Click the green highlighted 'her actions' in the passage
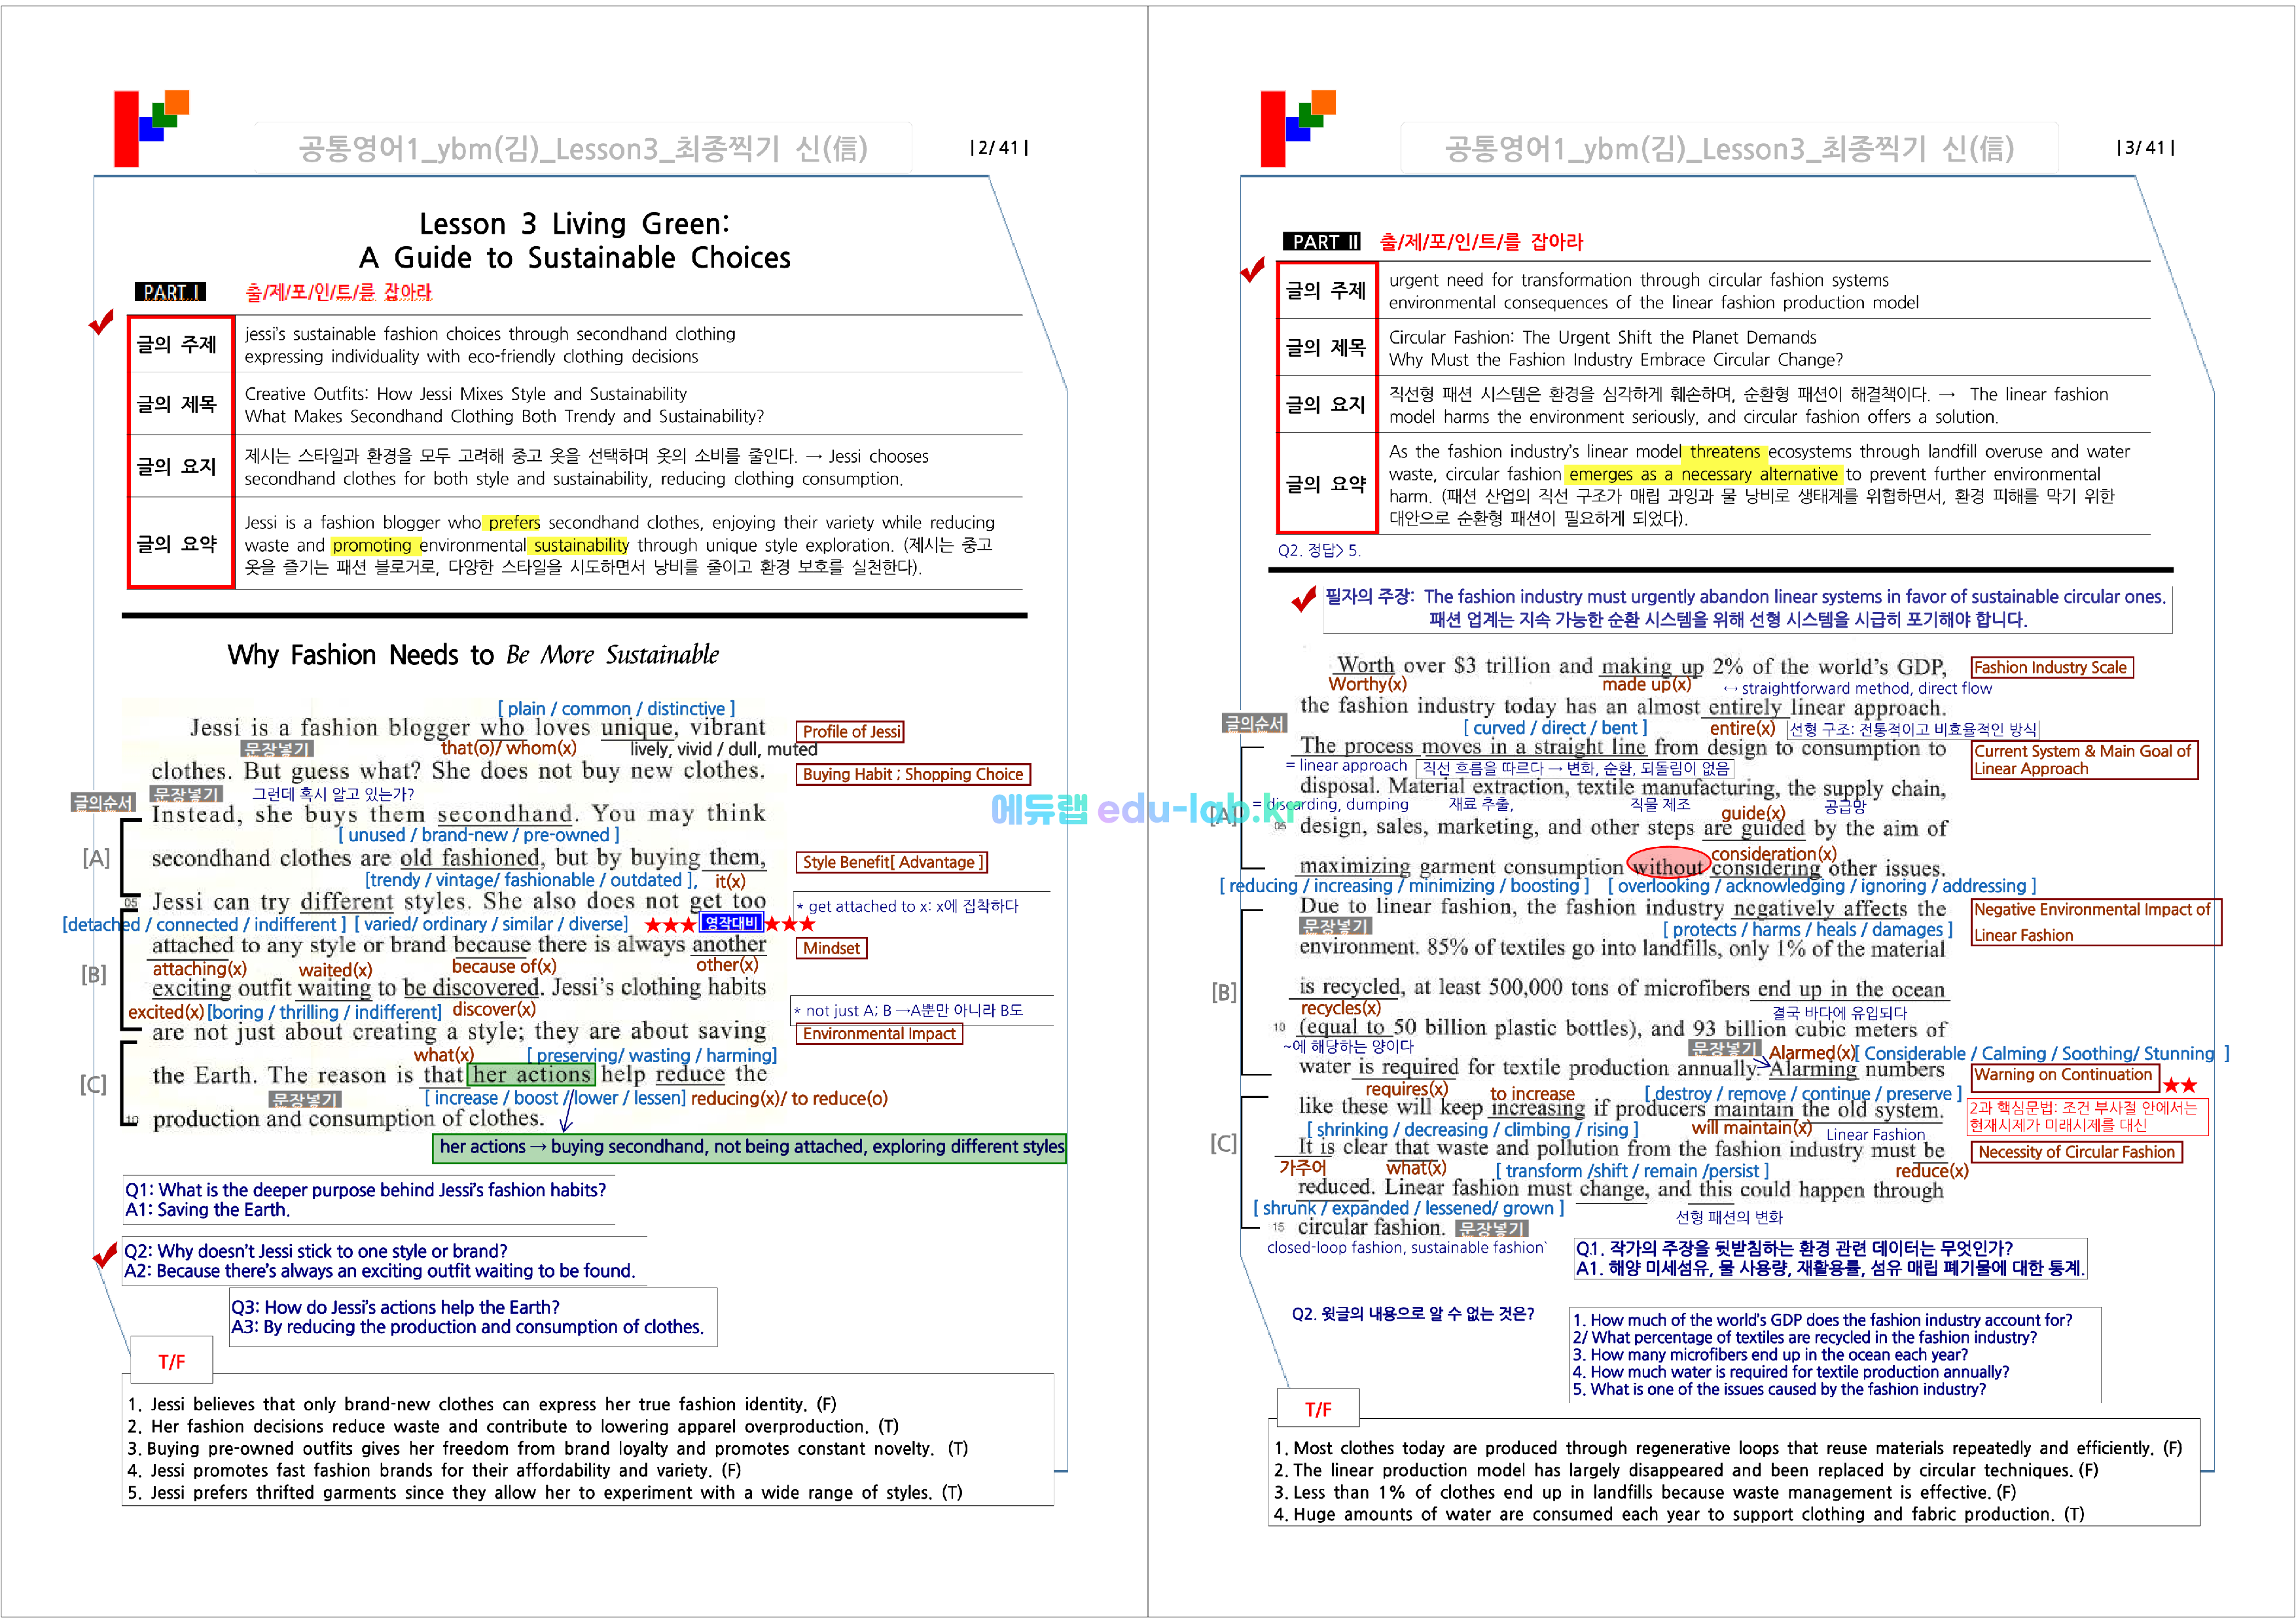Viewport: 2296px width, 1623px height. [532, 1076]
